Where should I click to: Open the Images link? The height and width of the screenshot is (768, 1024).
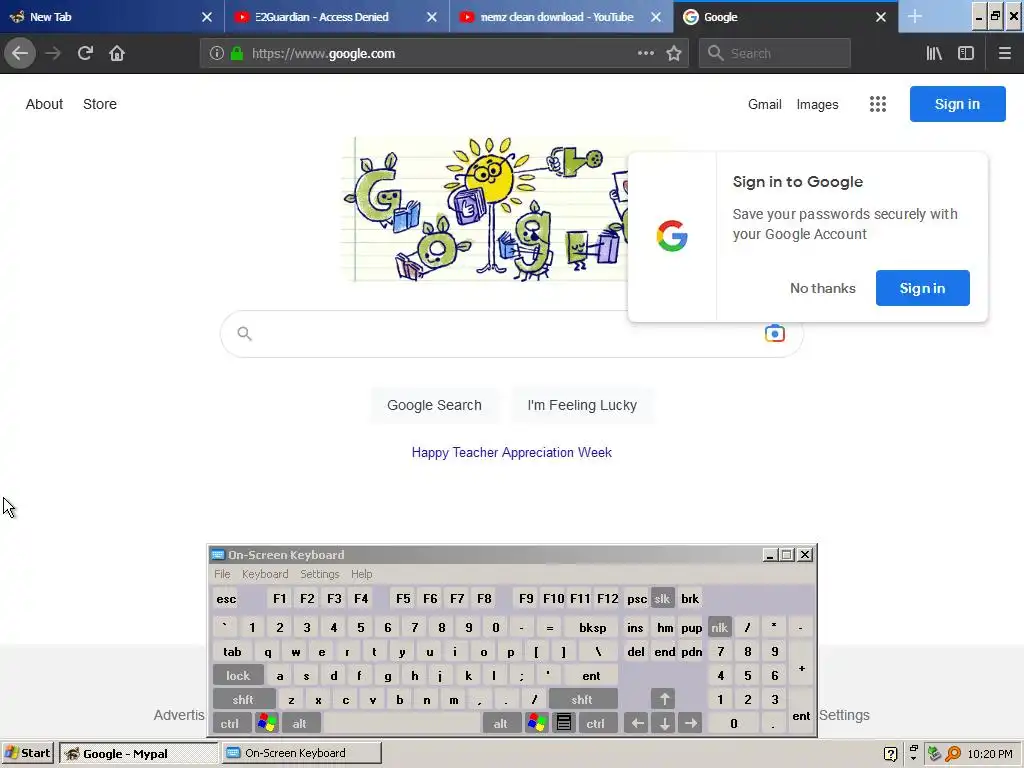[x=817, y=104]
